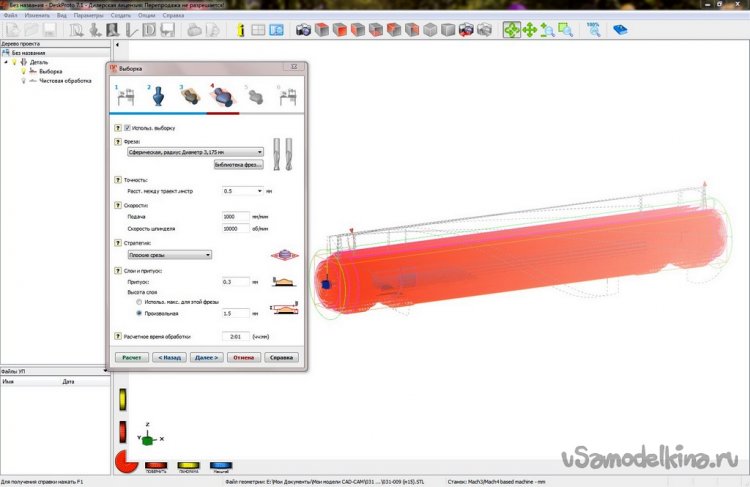Click the Стратегия question mark help icon
Viewport: 750px width, 487px height.
click(x=117, y=242)
